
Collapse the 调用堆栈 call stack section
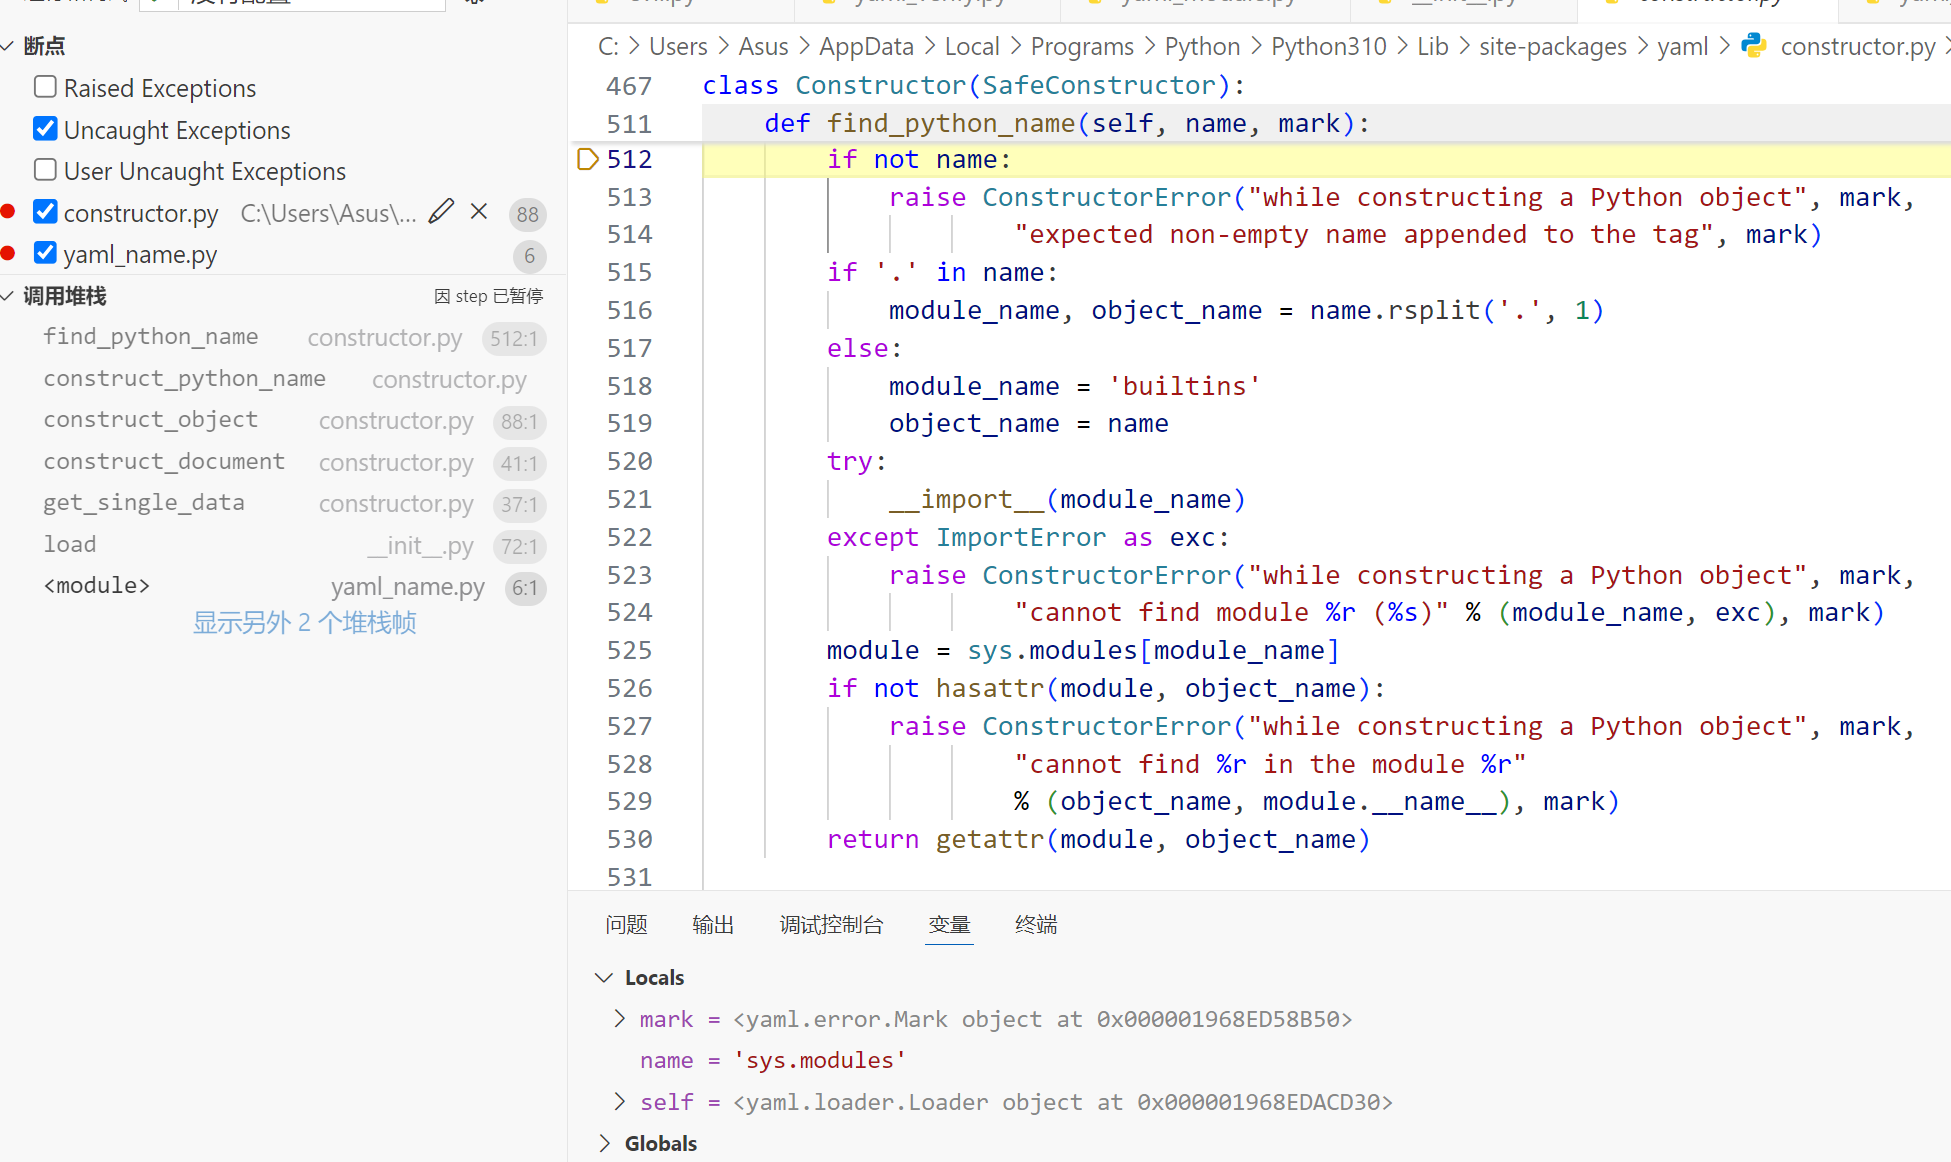pos(8,296)
